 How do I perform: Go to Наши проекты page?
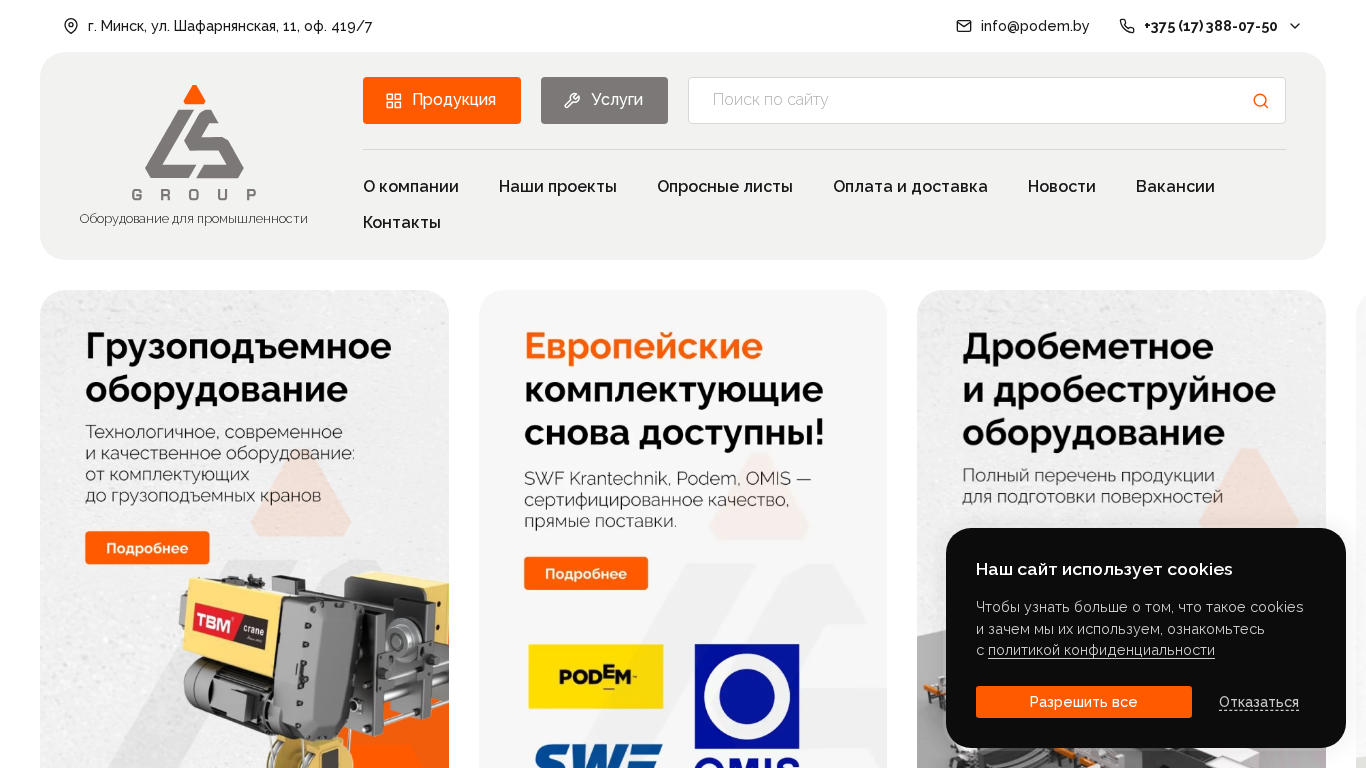[x=558, y=186]
